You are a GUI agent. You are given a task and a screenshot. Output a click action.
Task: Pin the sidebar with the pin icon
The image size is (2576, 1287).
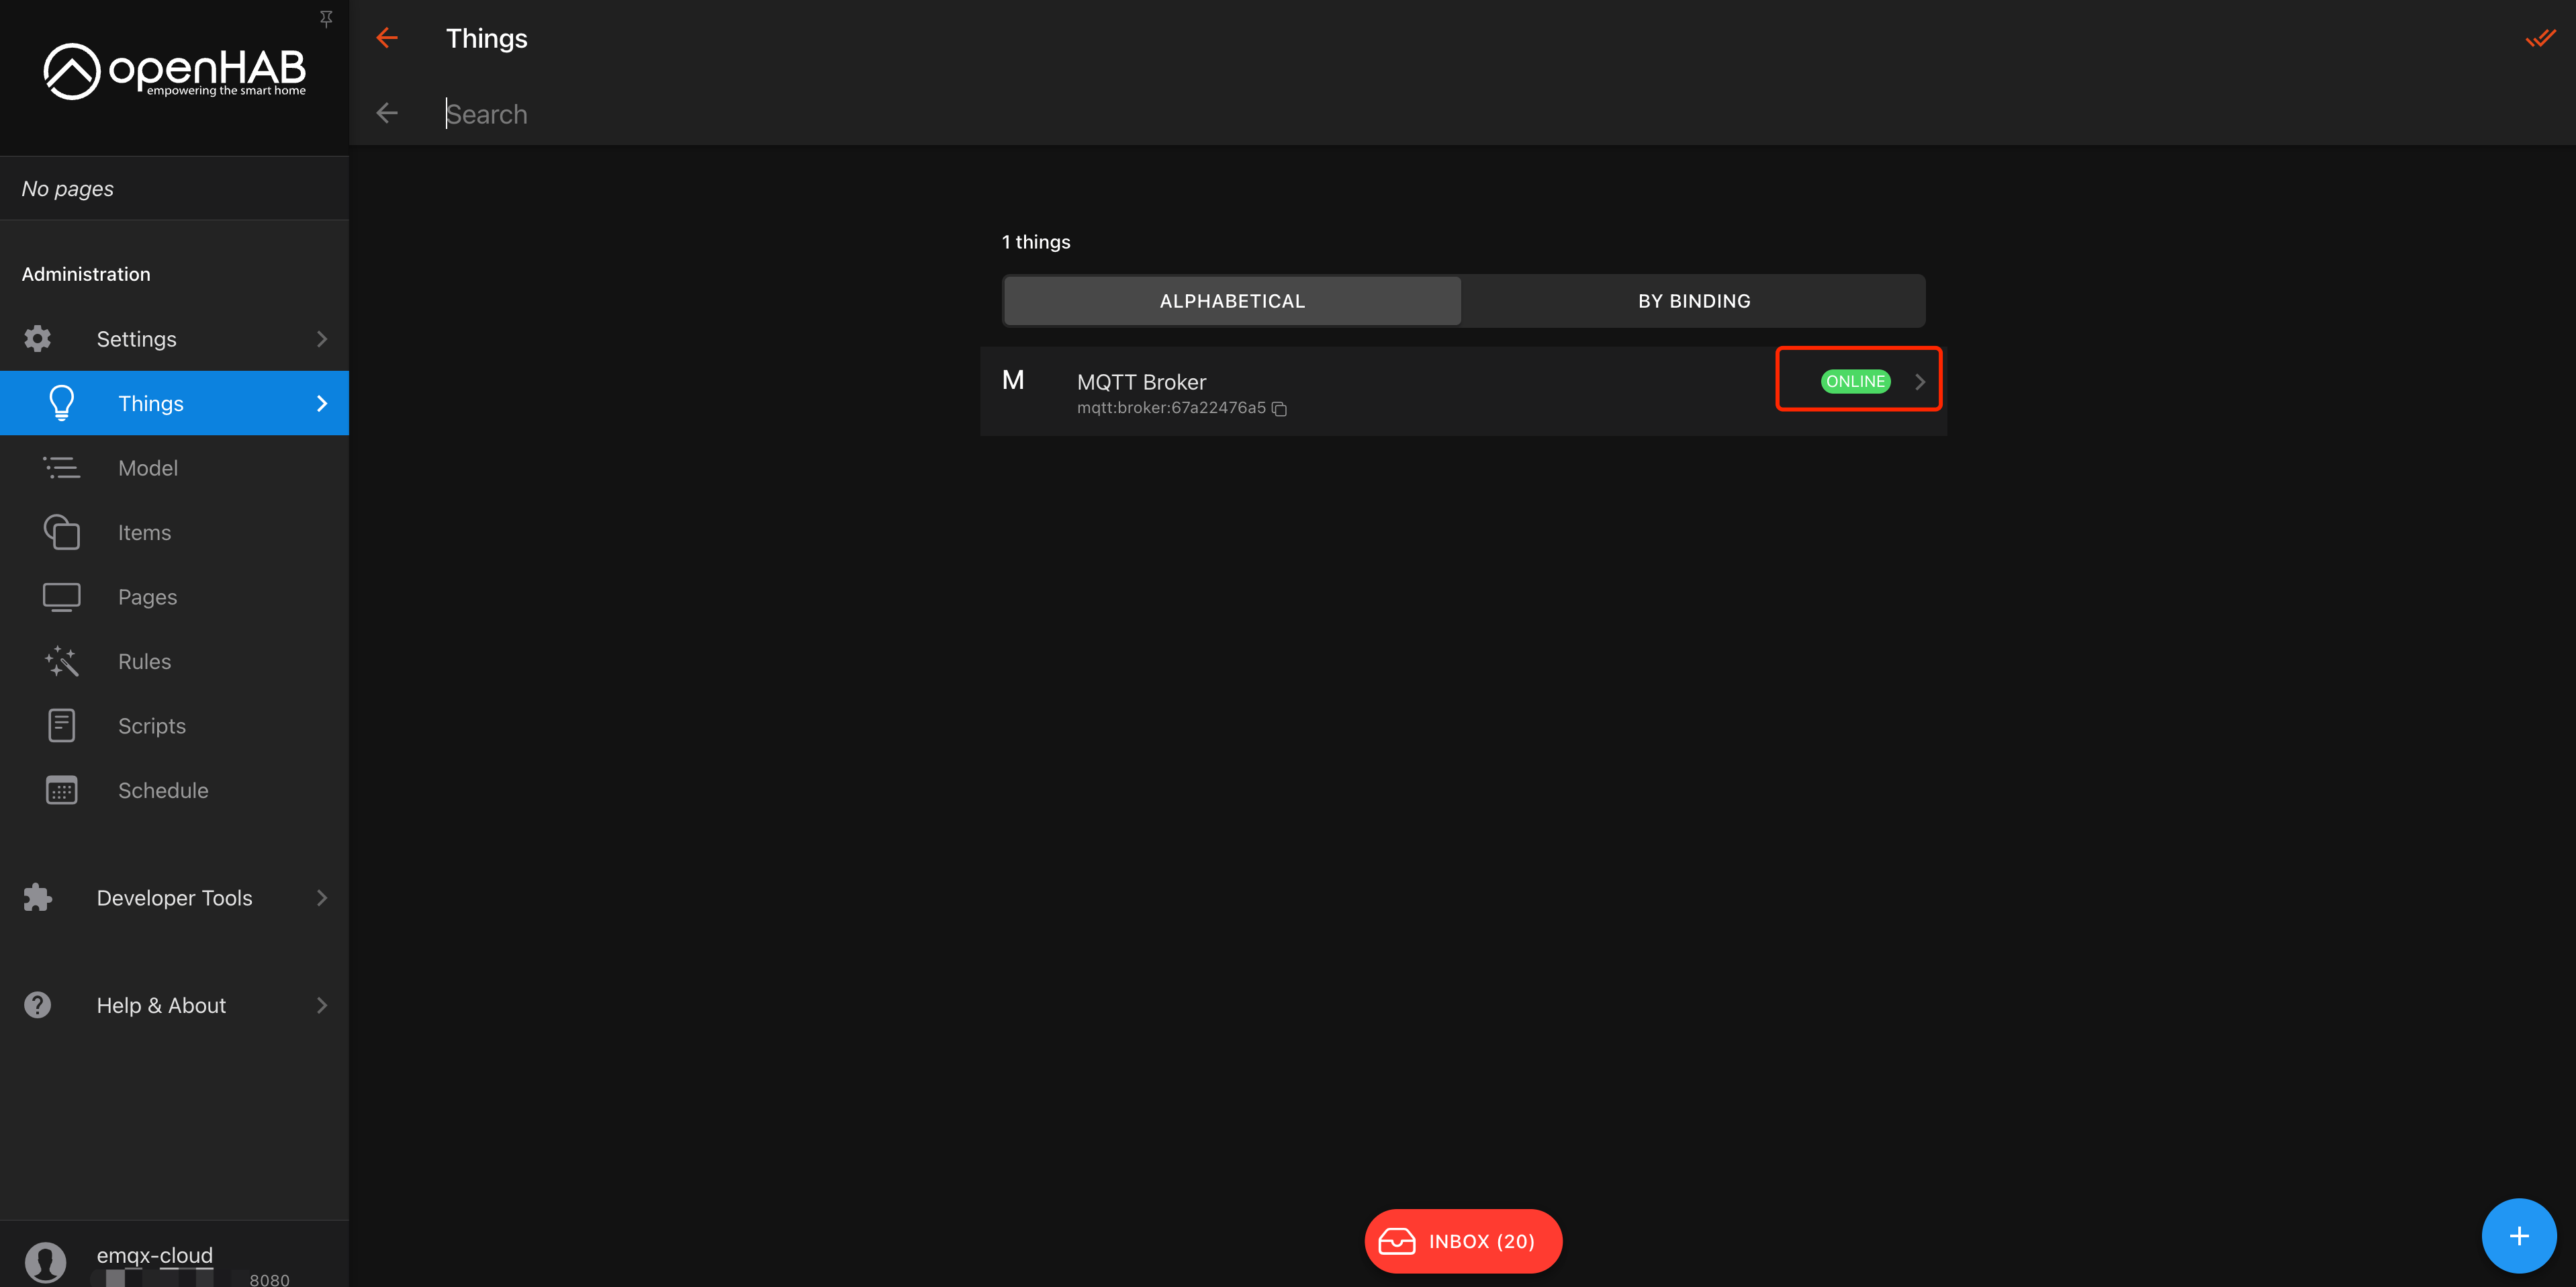tap(326, 18)
